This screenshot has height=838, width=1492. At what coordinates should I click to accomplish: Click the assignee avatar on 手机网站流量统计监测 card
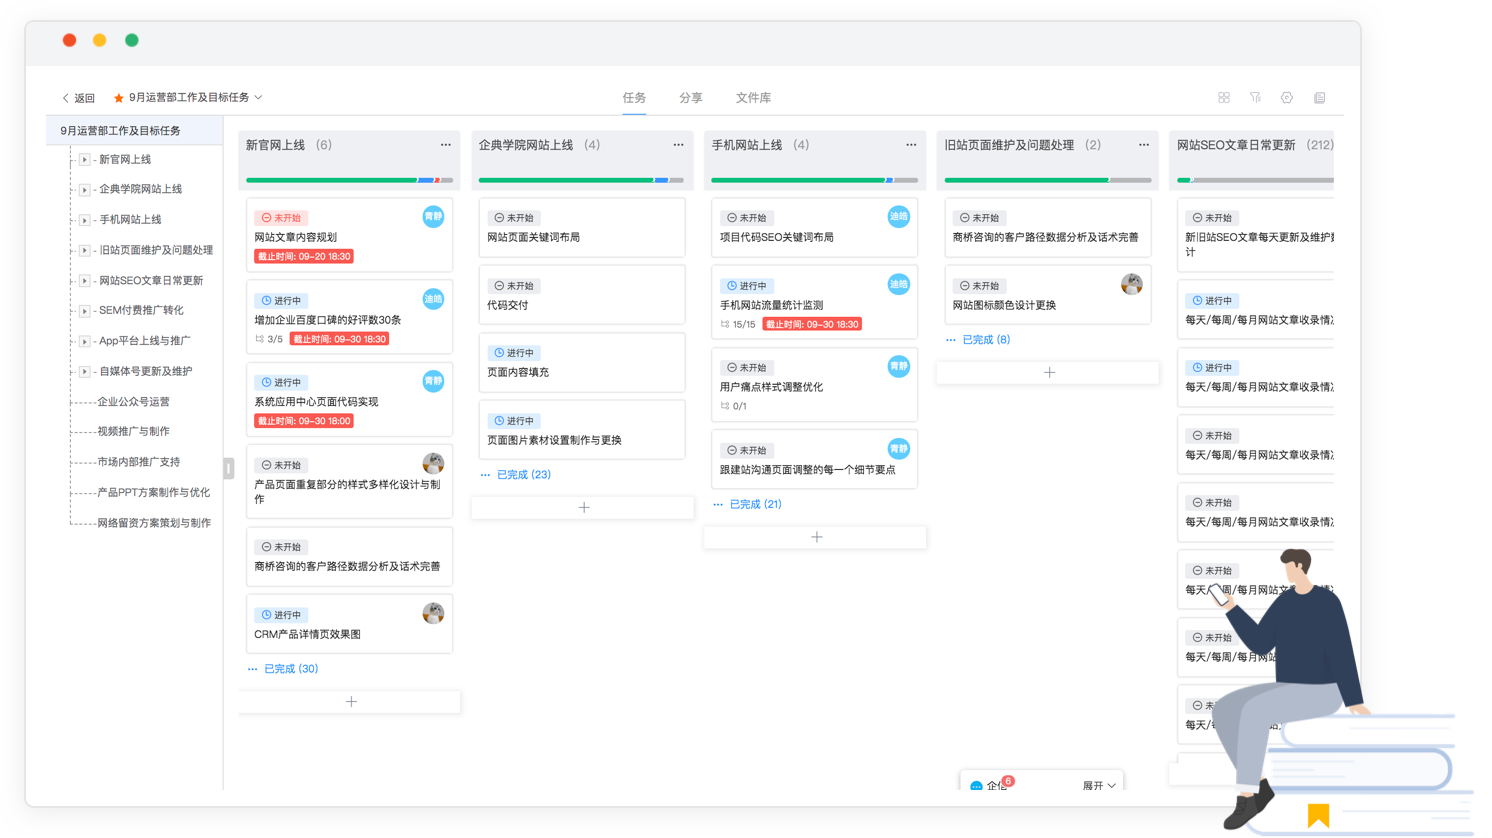click(x=899, y=284)
